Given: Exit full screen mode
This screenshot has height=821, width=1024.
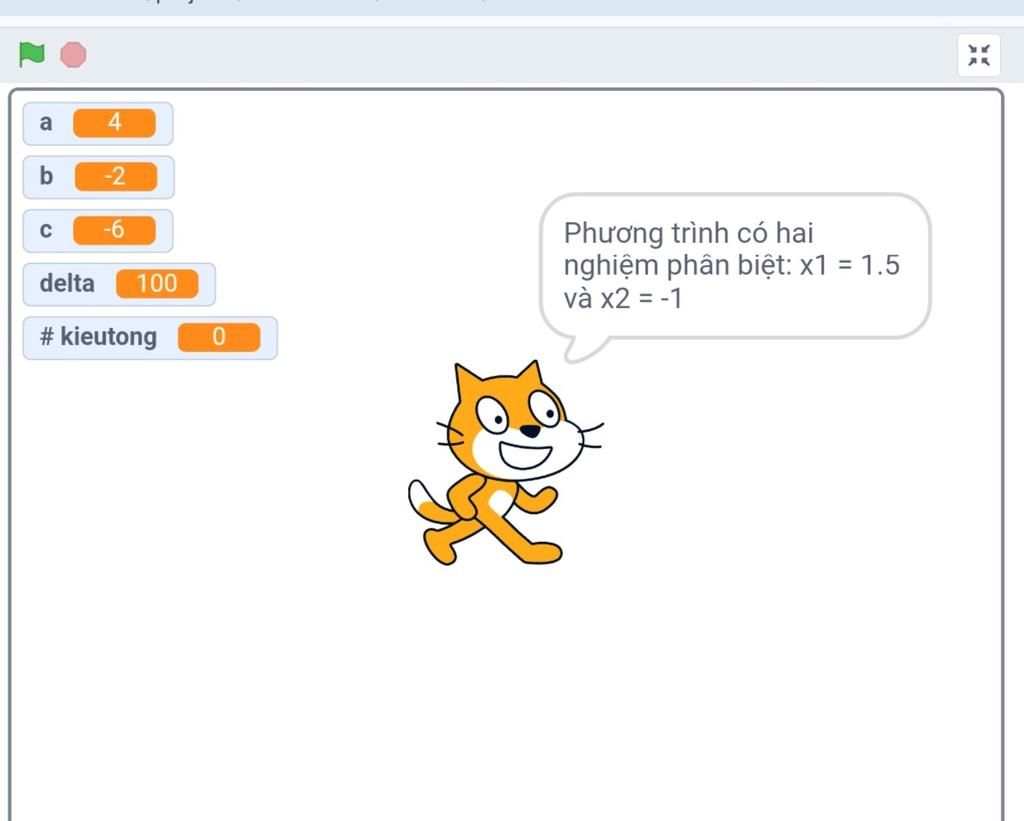Looking at the screenshot, I should 978,55.
